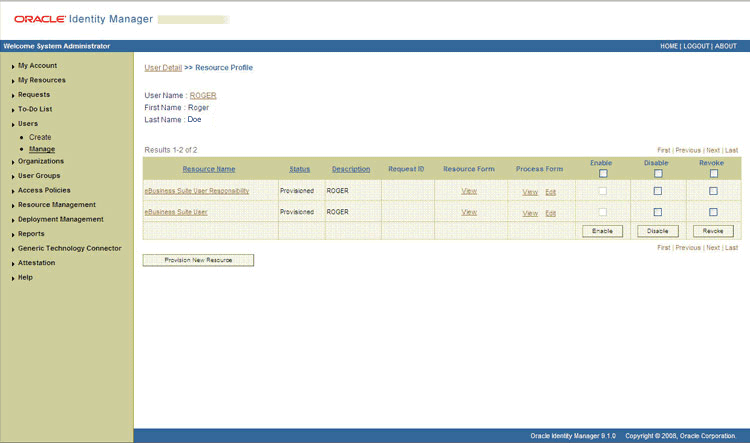Tick Revoke checkbox for eBusiness Suite User
Image resolution: width=750 pixels, height=443 pixels.
coord(714,212)
